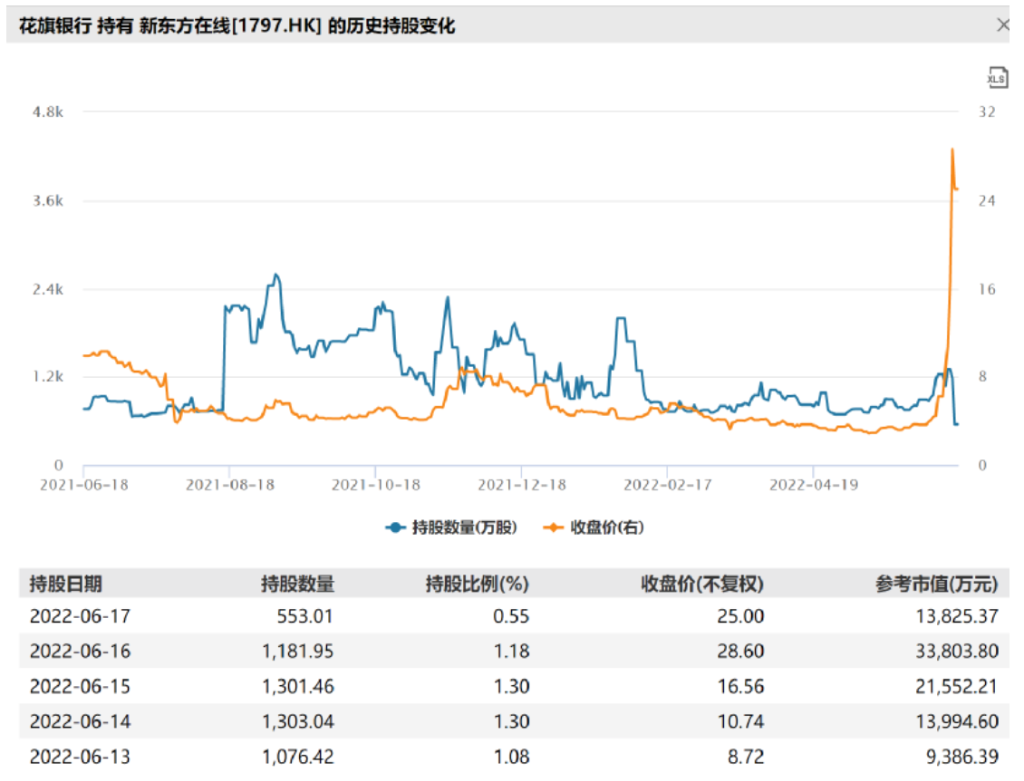Click closing price 28.60
The width and height of the screenshot is (1024, 781).
tap(741, 651)
